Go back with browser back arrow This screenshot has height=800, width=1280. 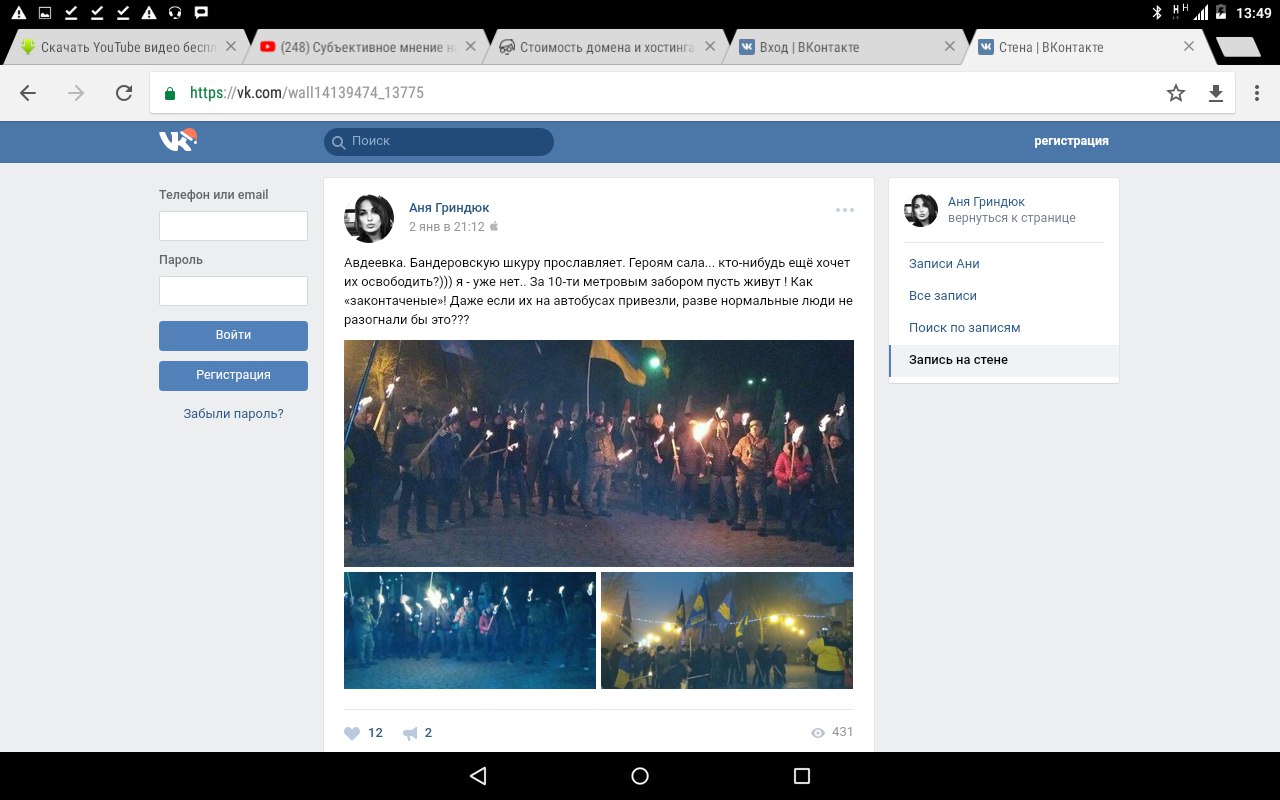(x=28, y=93)
